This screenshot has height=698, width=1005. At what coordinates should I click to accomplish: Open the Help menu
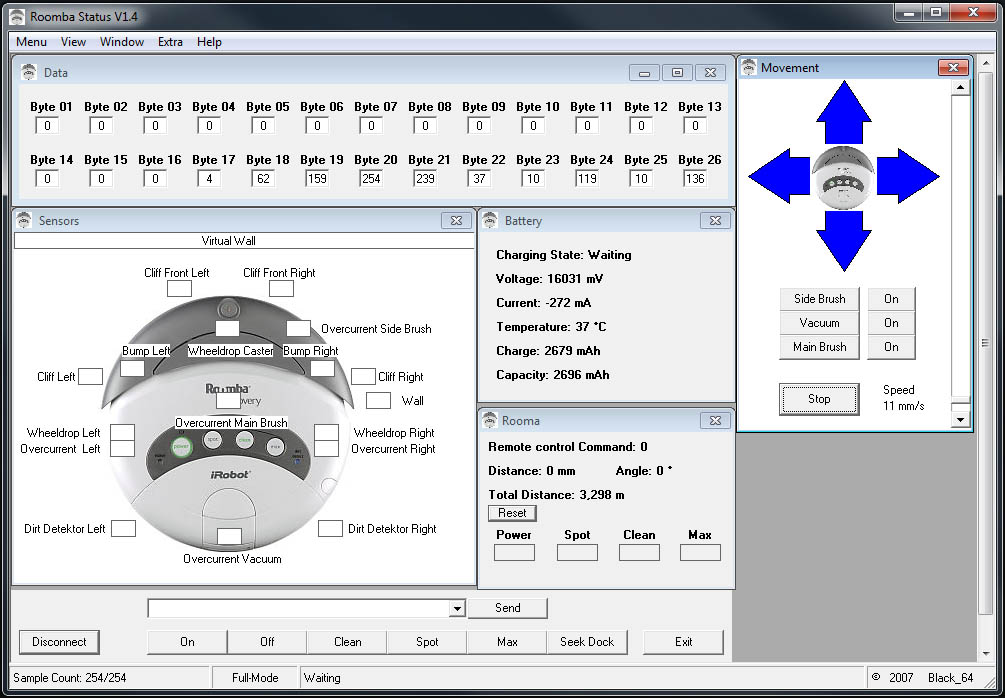pyautogui.click(x=209, y=42)
